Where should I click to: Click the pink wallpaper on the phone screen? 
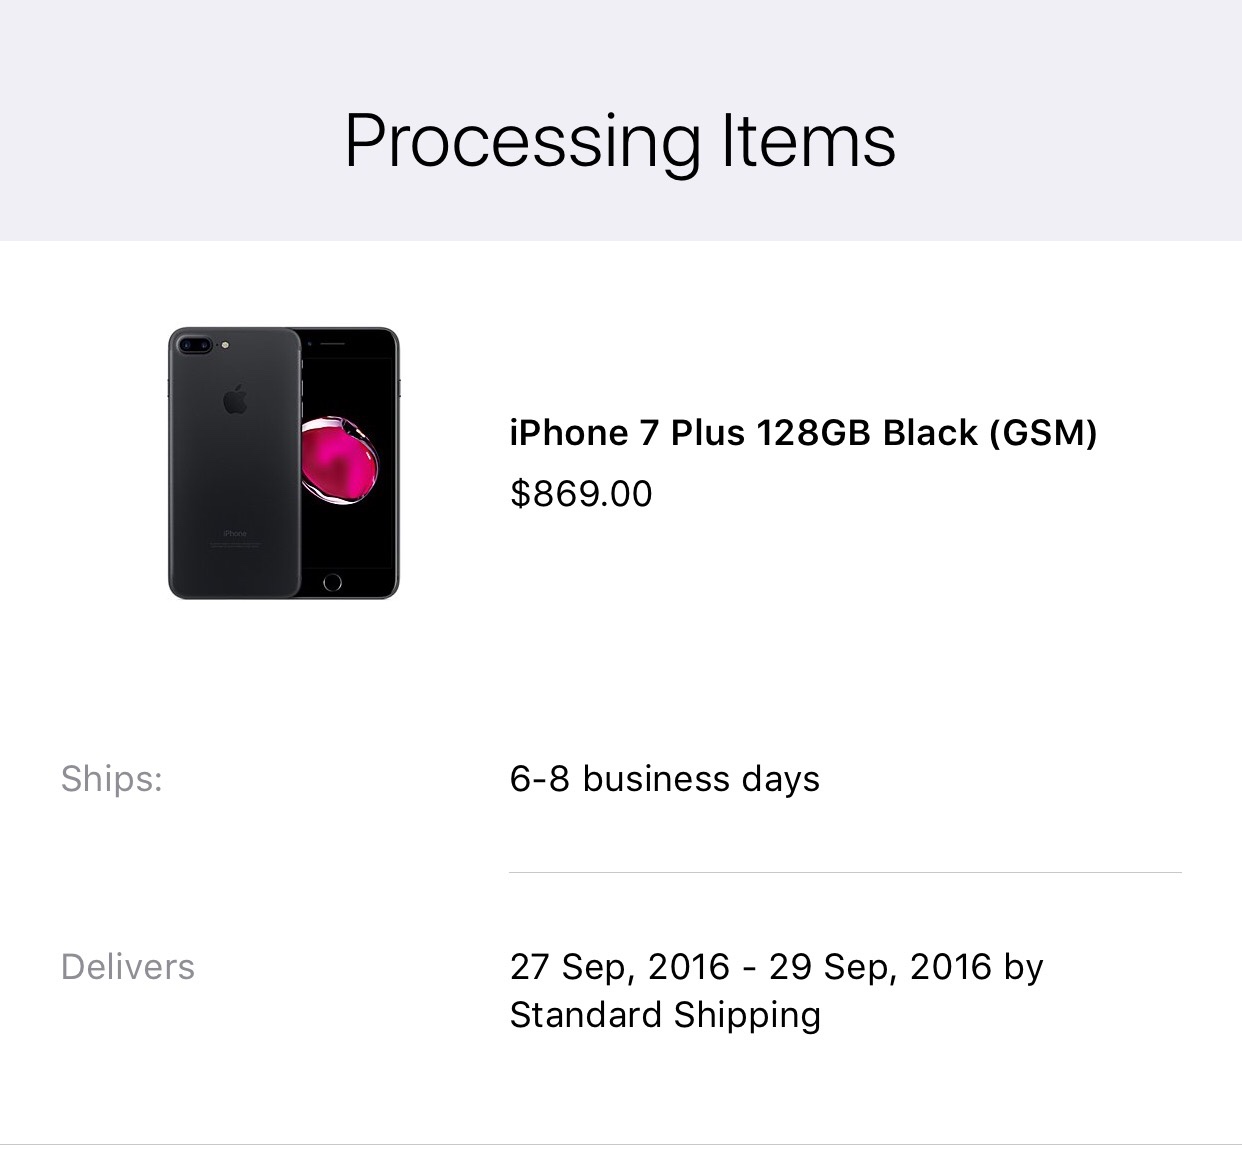click(340, 460)
